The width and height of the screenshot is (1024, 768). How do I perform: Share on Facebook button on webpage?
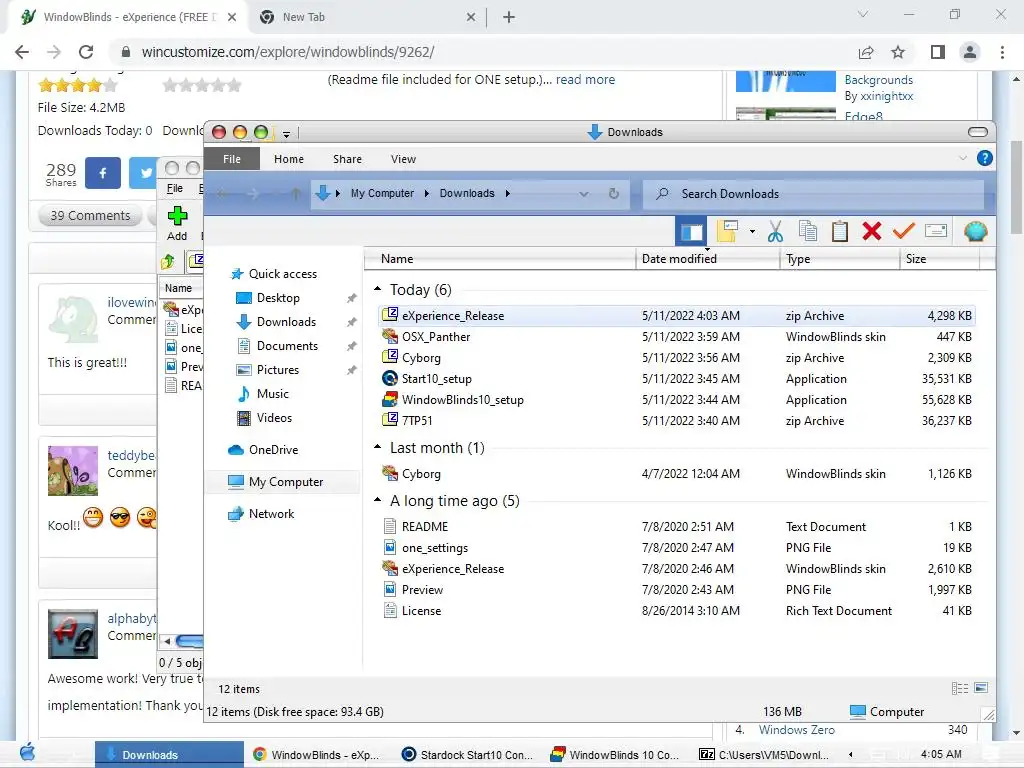[103, 172]
